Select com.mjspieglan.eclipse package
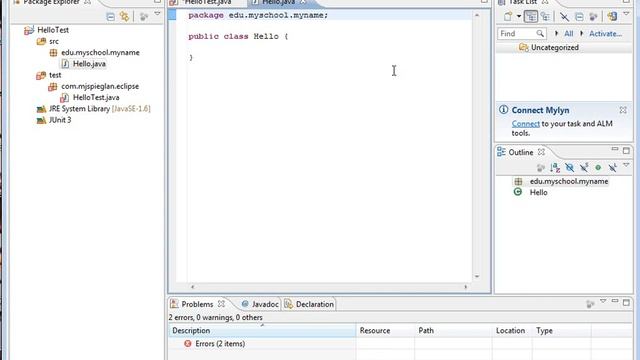 point(100,86)
